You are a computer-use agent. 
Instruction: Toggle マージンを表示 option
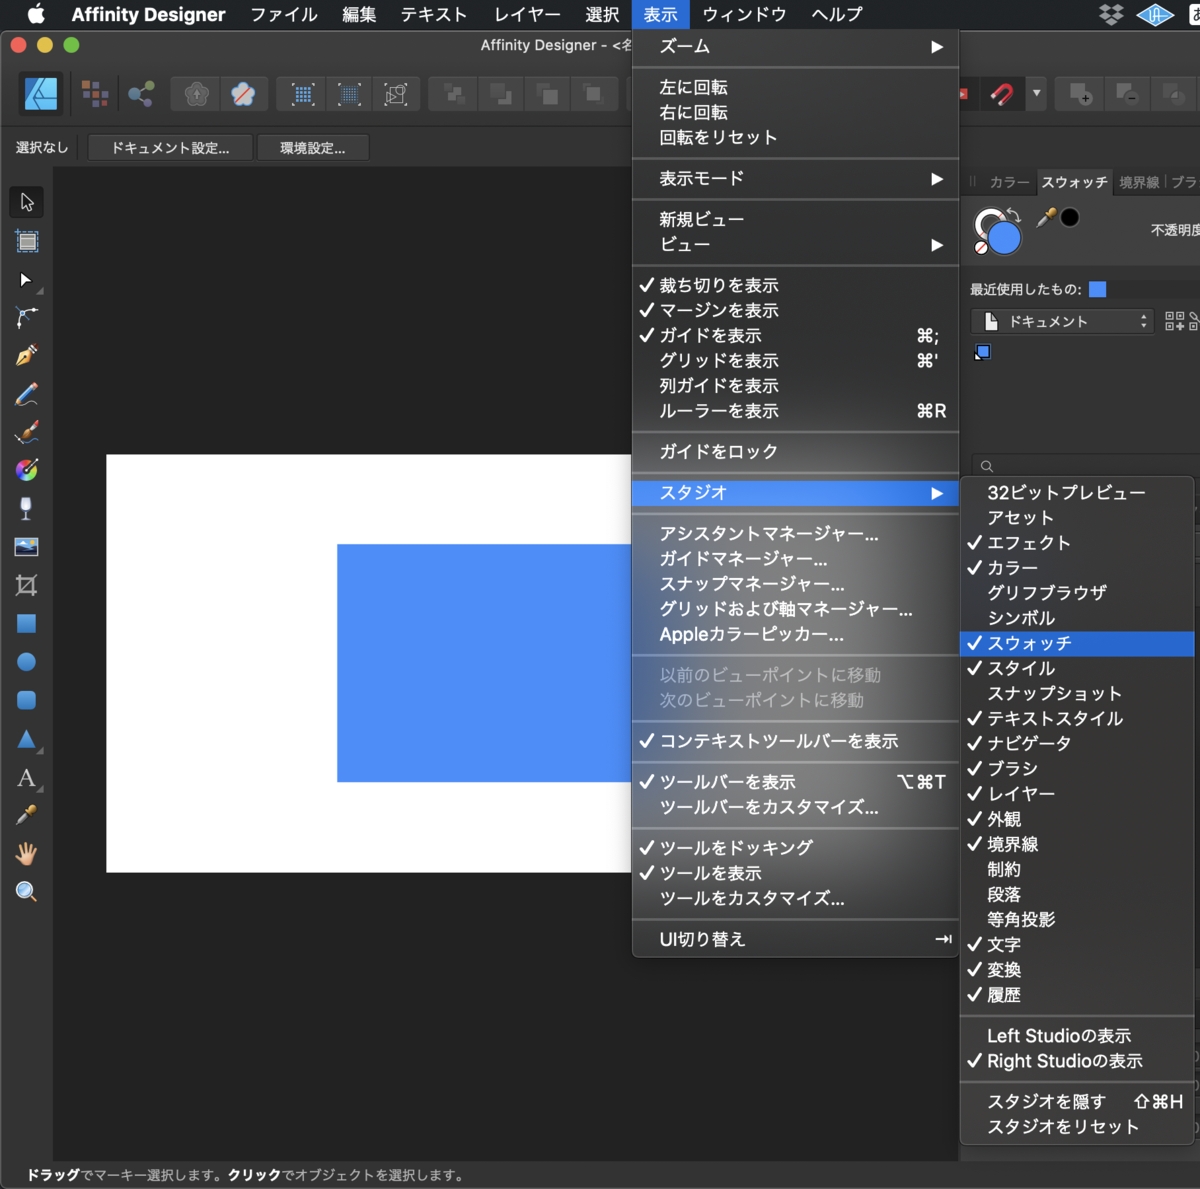tap(795, 311)
